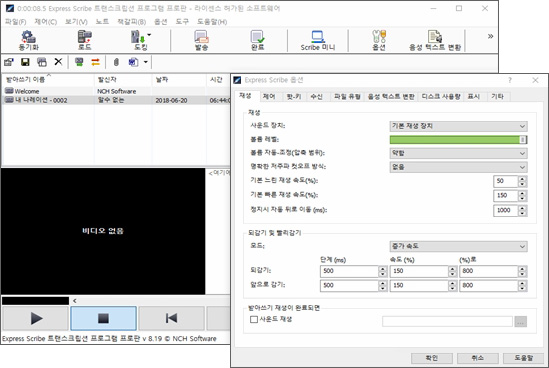Click the icon beside the 내 나레이션 - 0002 row

pos(9,100)
